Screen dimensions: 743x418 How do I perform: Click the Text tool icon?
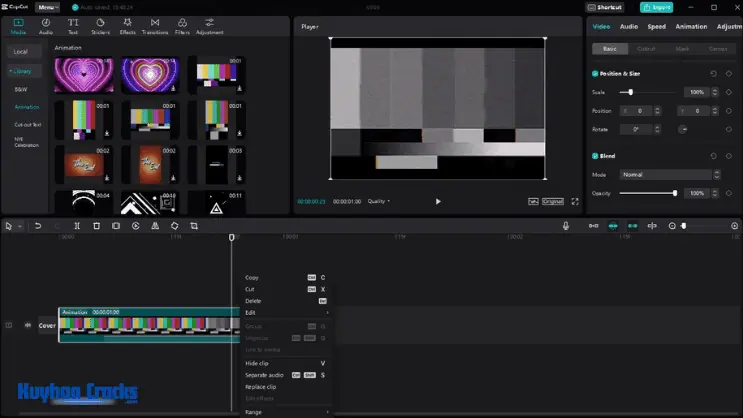73,25
